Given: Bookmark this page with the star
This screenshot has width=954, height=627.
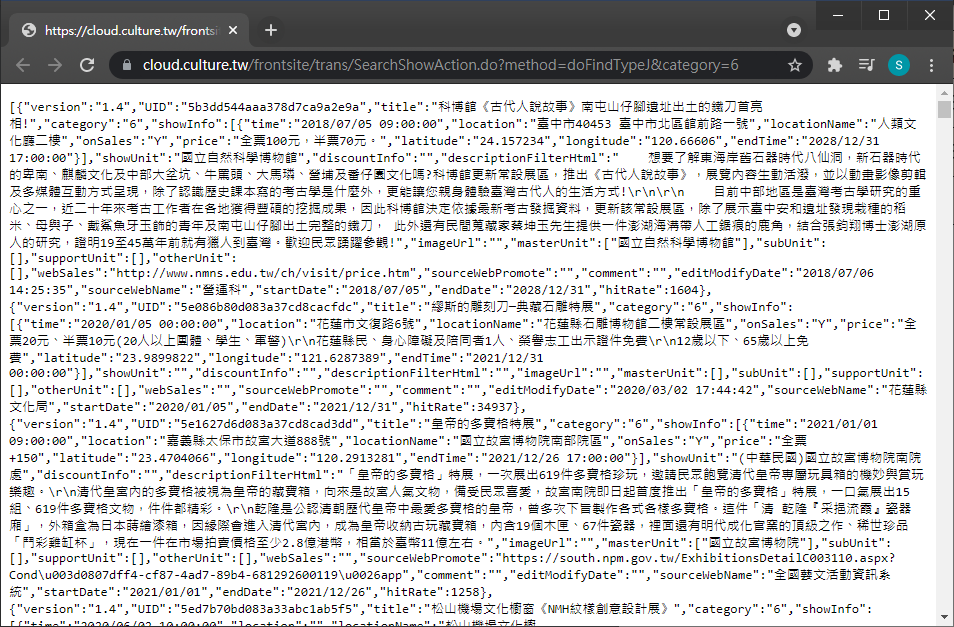Looking at the screenshot, I should coord(795,65).
